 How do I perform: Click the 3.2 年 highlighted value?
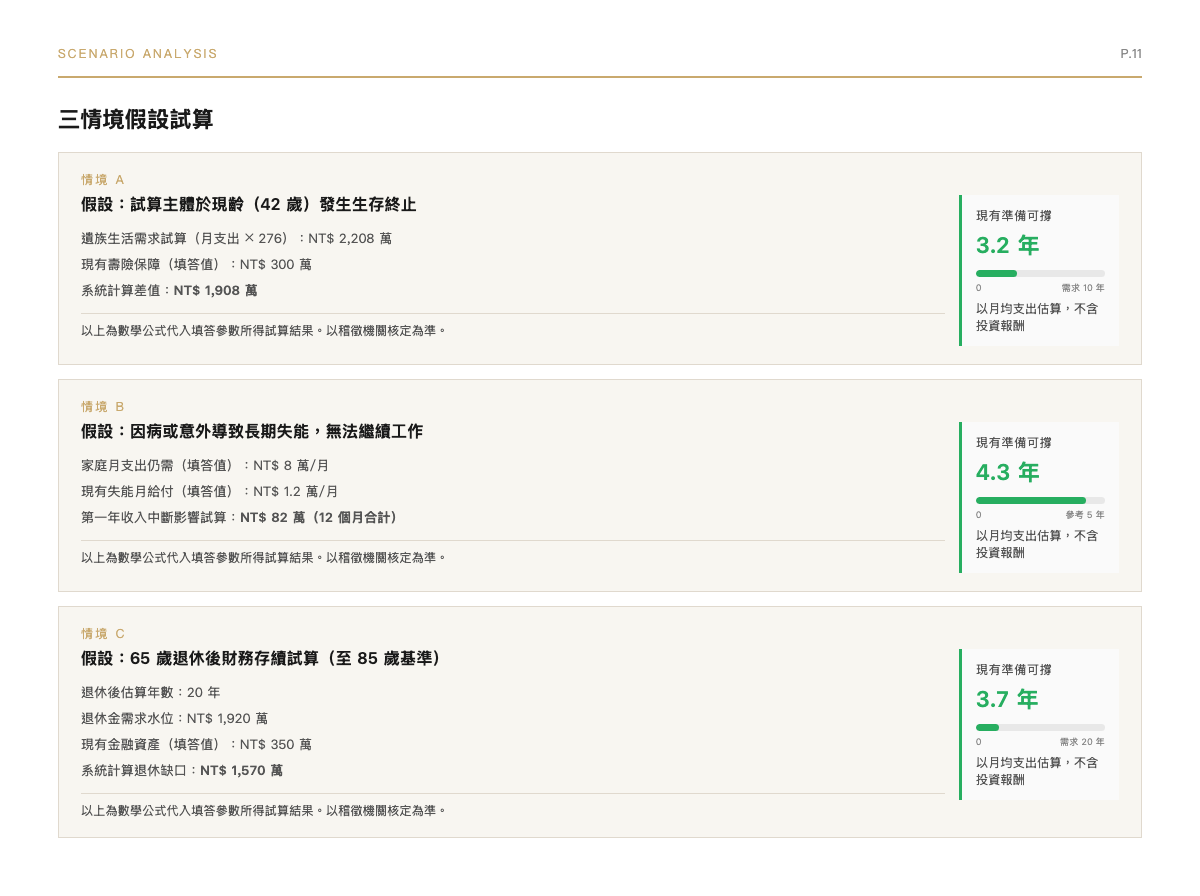click(x=1007, y=246)
